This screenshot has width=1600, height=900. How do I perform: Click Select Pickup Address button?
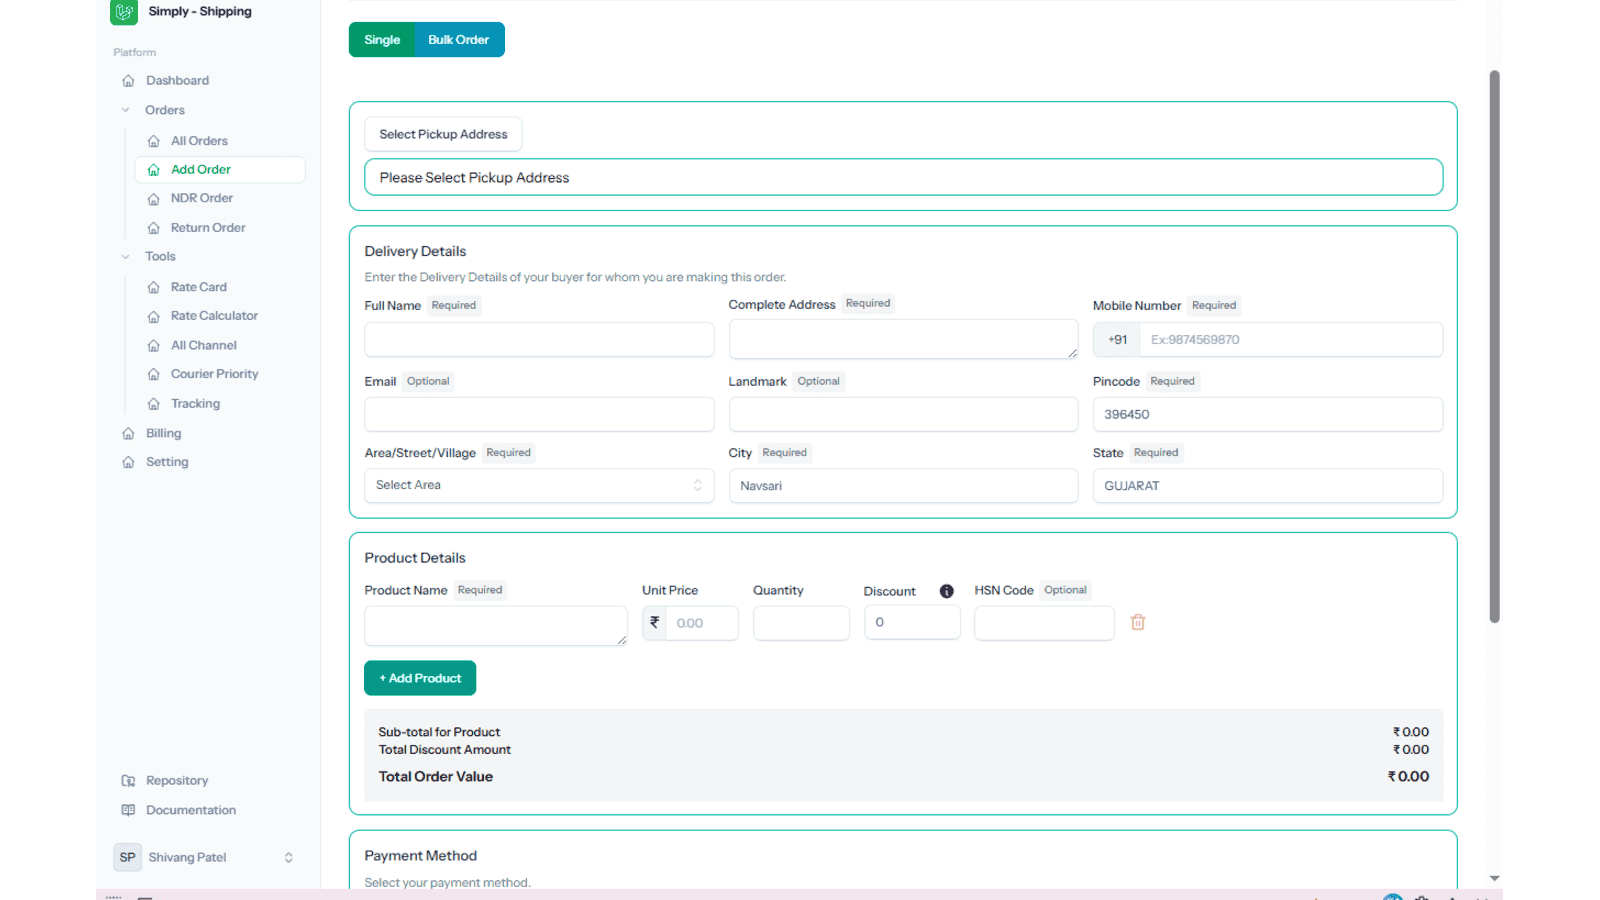tap(443, 134)
